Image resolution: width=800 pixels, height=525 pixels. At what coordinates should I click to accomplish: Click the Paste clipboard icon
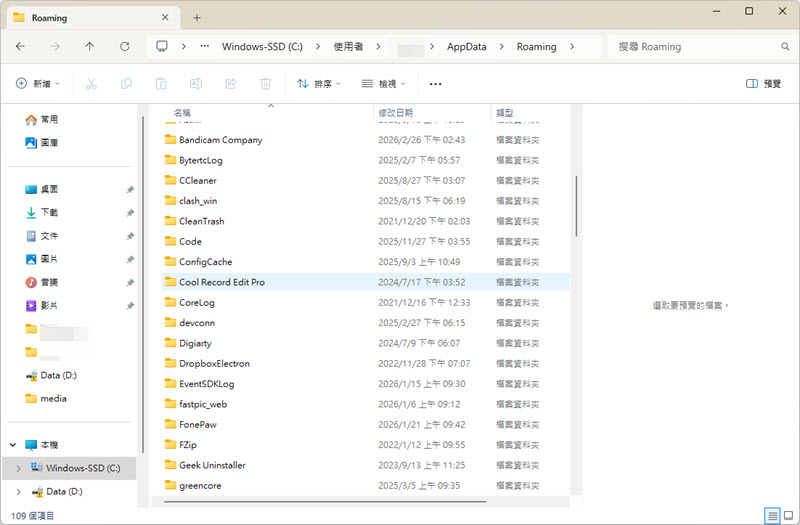[161, 84]
